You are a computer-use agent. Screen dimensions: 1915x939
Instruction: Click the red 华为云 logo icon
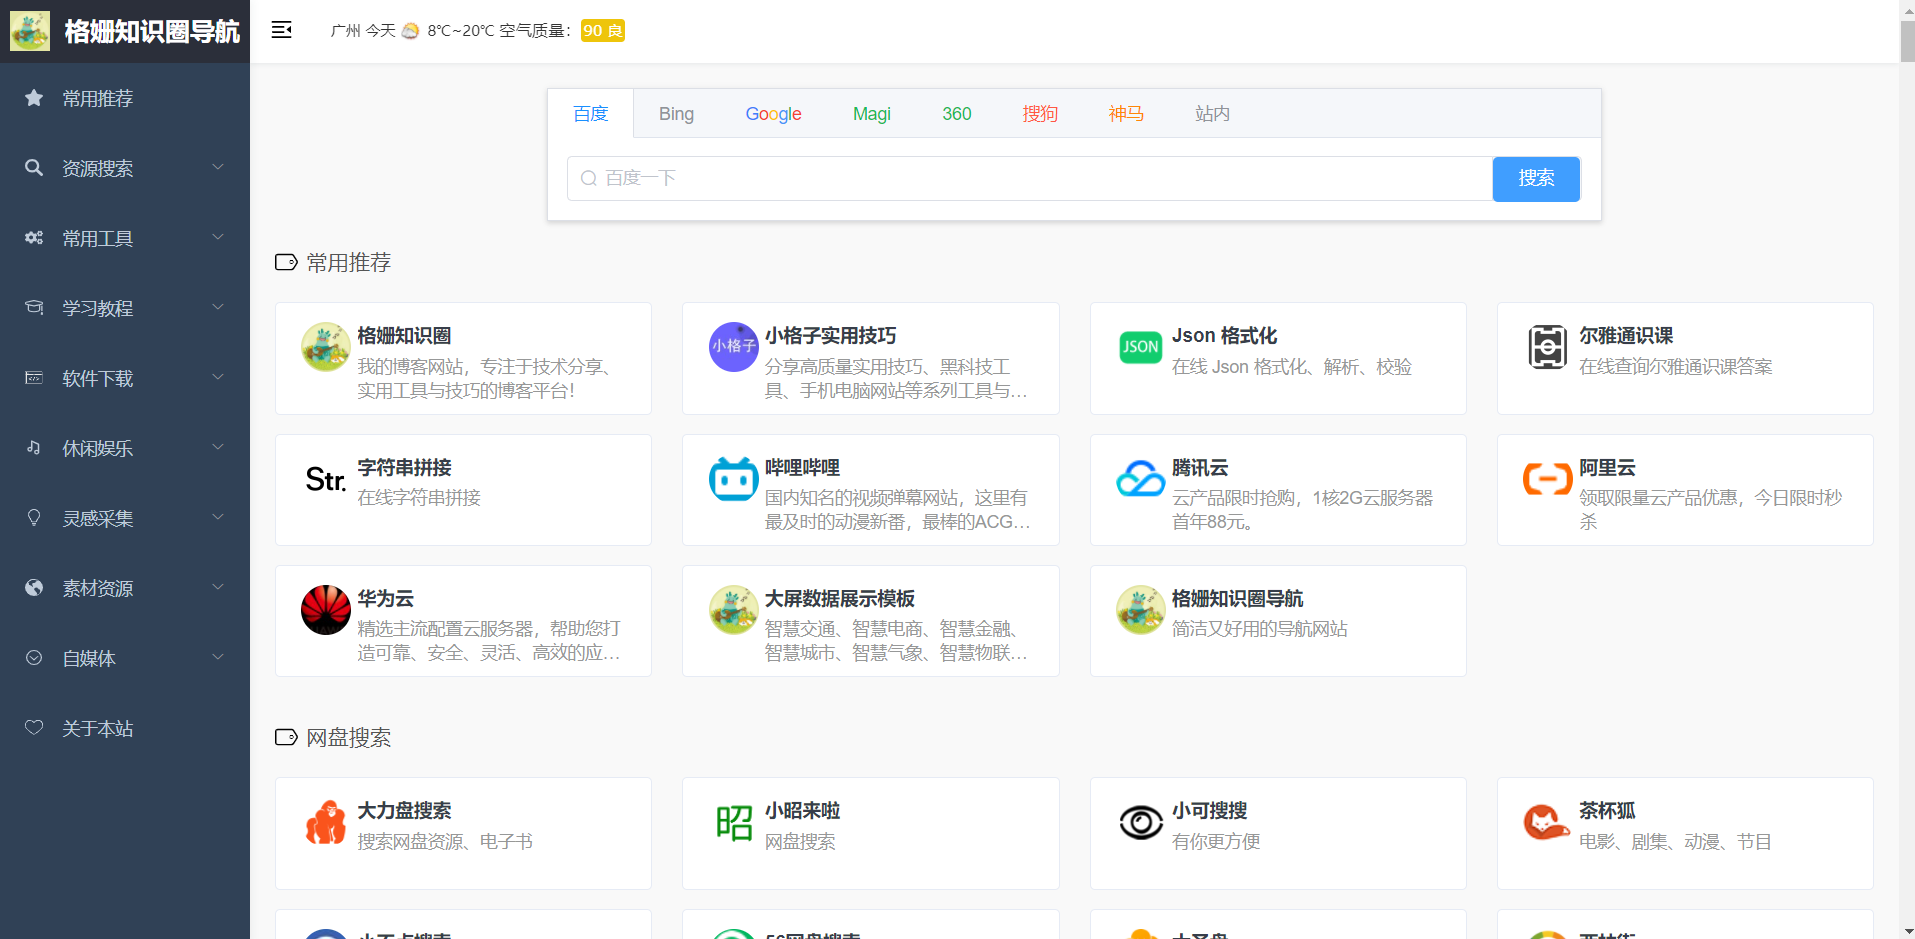coord(326,610)
